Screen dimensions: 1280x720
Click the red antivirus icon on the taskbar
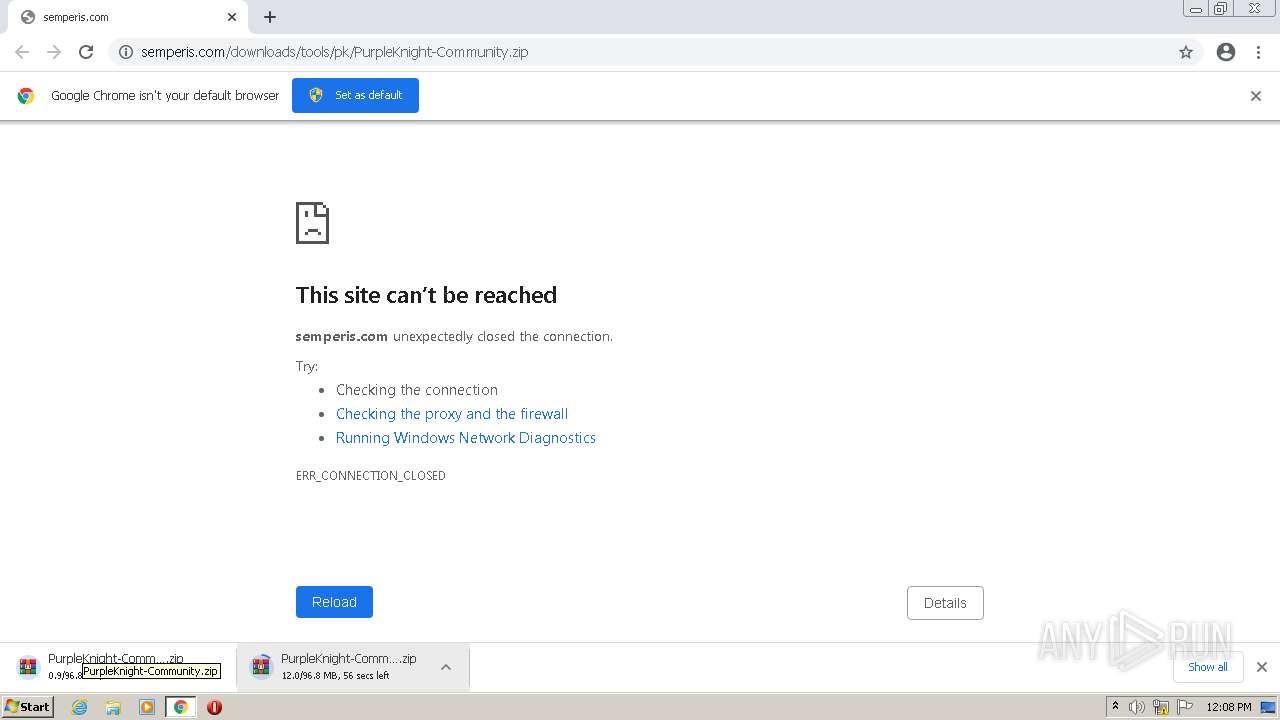(214, 707)
